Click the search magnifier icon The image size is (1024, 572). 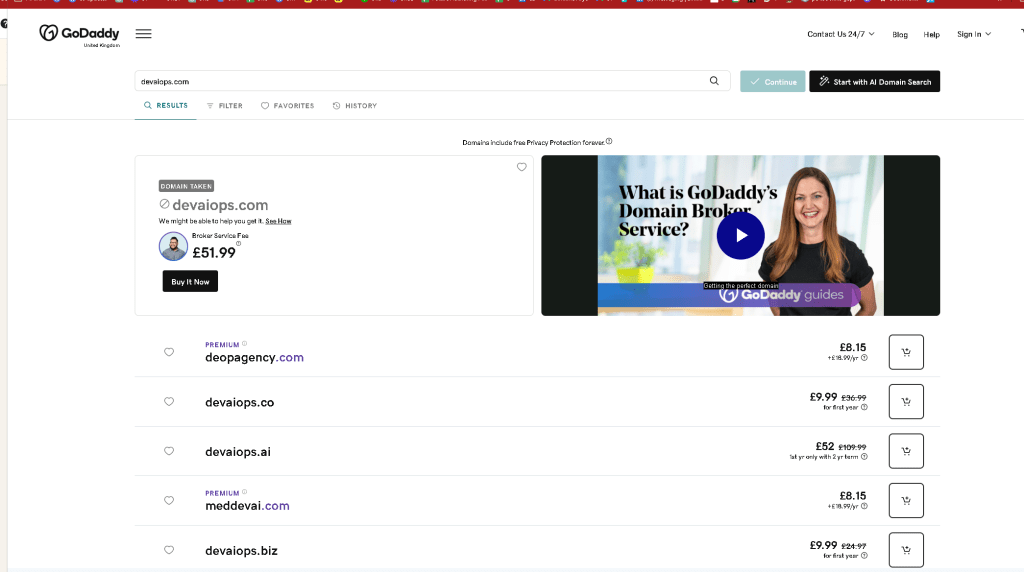714,81
